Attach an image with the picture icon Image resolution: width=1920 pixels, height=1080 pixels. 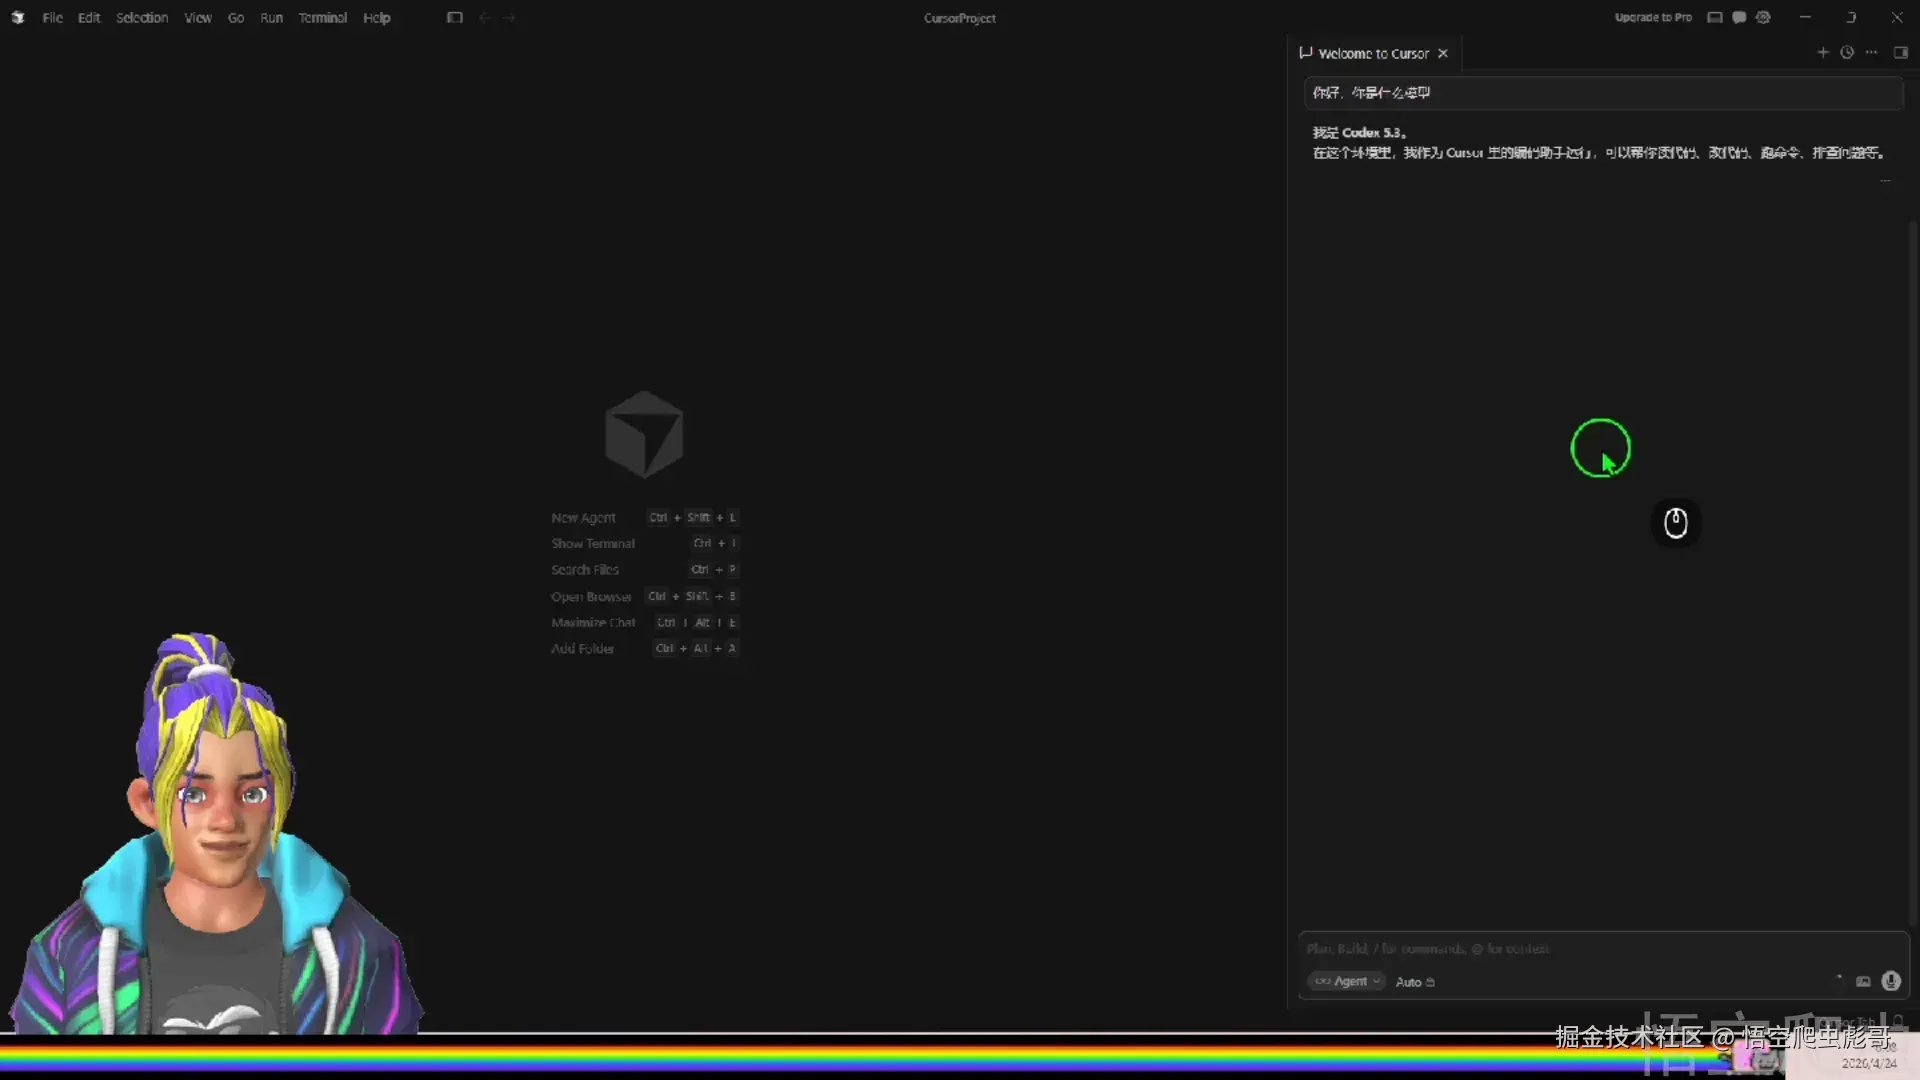pyautogui.click(x=1863, y=981)
